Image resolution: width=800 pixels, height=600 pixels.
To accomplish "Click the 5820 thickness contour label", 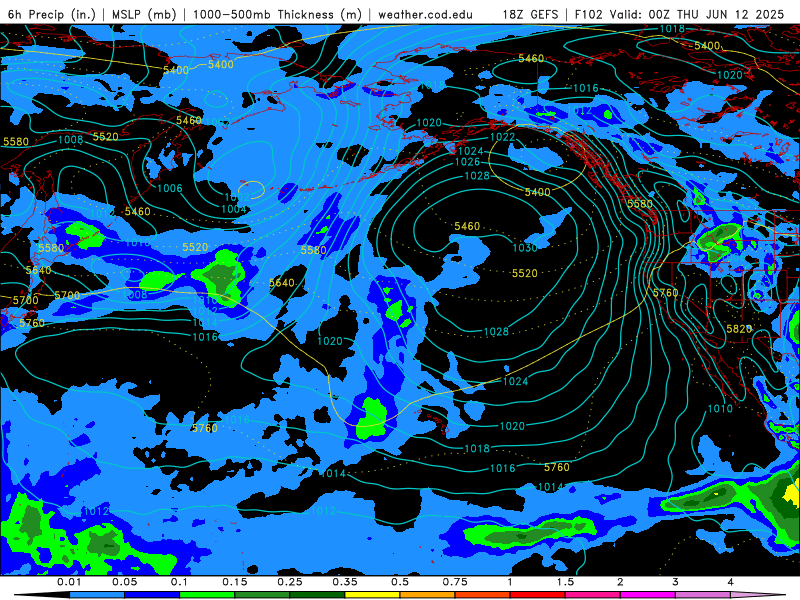I will [739, 329].
